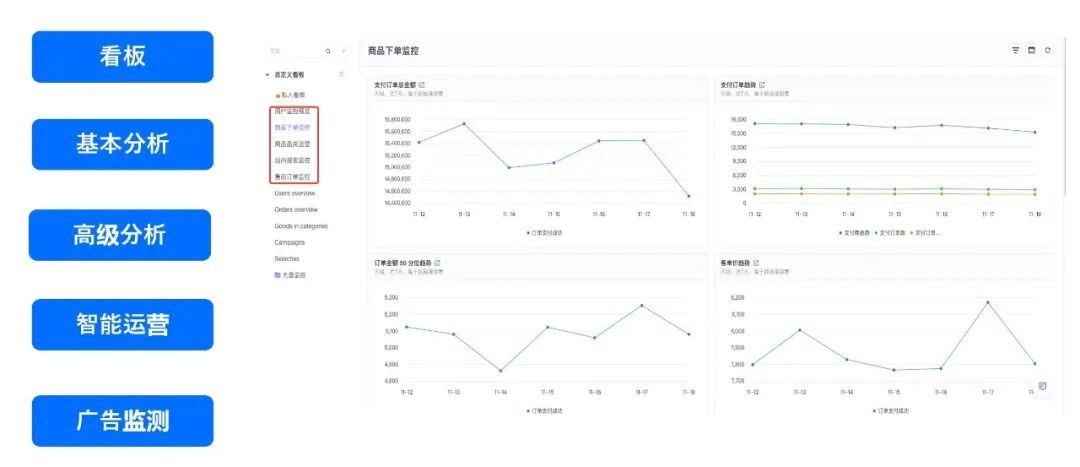
Task: Click 商品下单监控 page heading
Action: point(393,50)
